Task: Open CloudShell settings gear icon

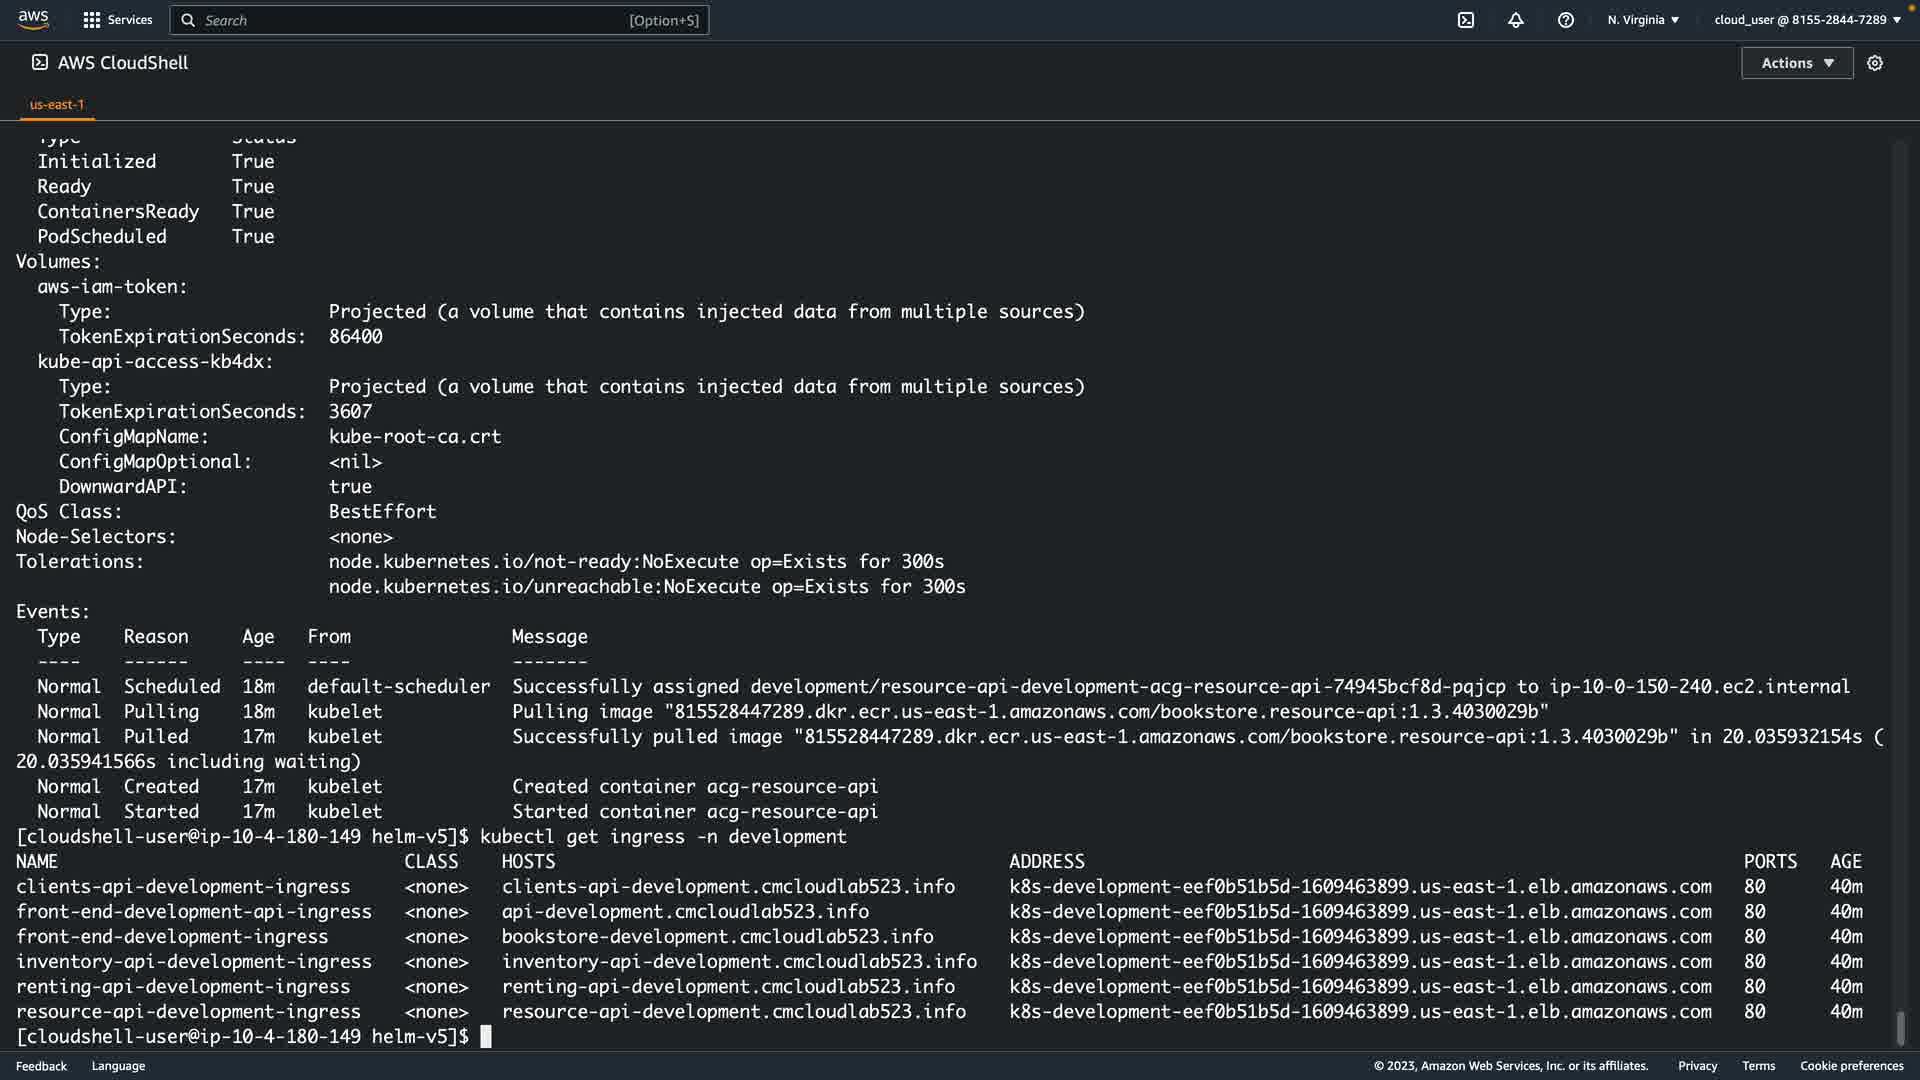Action: coord(1875,63)
